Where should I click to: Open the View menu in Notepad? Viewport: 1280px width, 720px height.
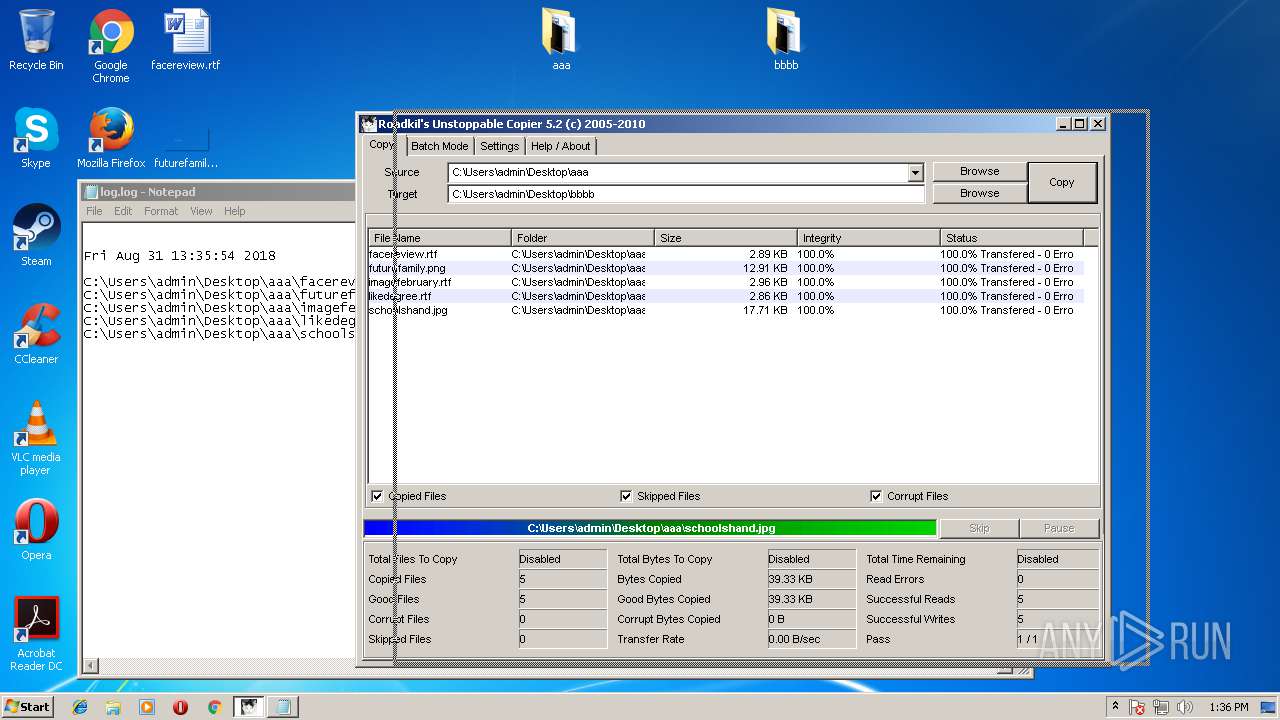coord(201,211)
